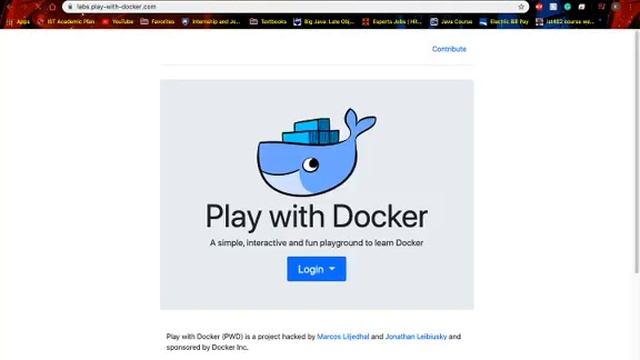Image resolution: width=640 pixels, height=360 pixels.
Task: Click the Docker whale logo
Action: (x=316, y=152)
